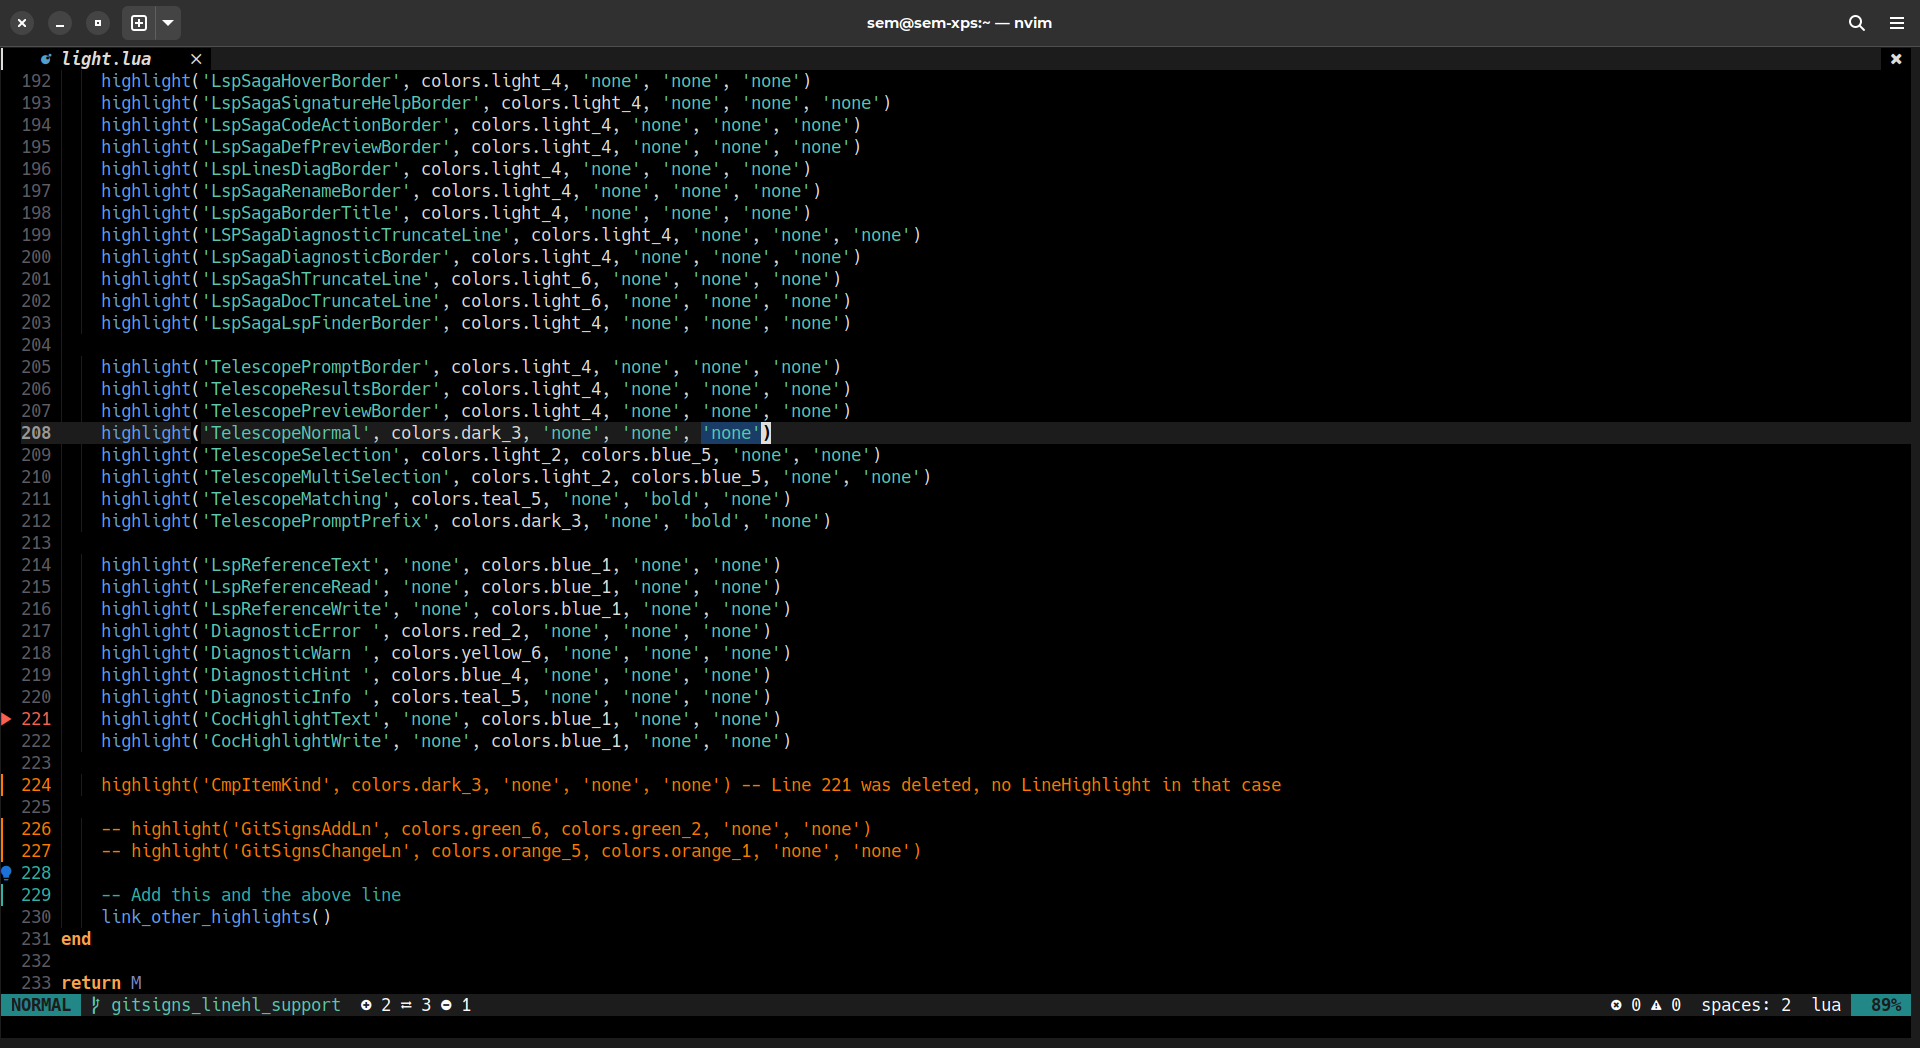Click the diagnostics warning triangle icon

pyautogui.click(x=1656, y=1005)
